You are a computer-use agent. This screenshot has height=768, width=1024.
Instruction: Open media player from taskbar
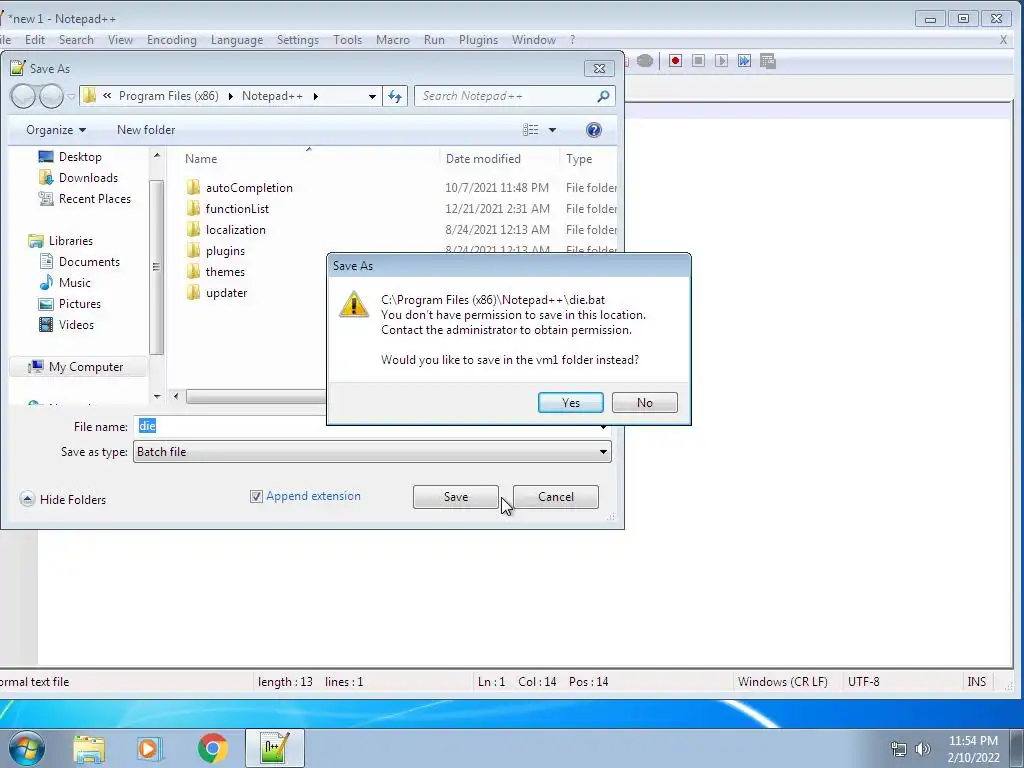148,749
